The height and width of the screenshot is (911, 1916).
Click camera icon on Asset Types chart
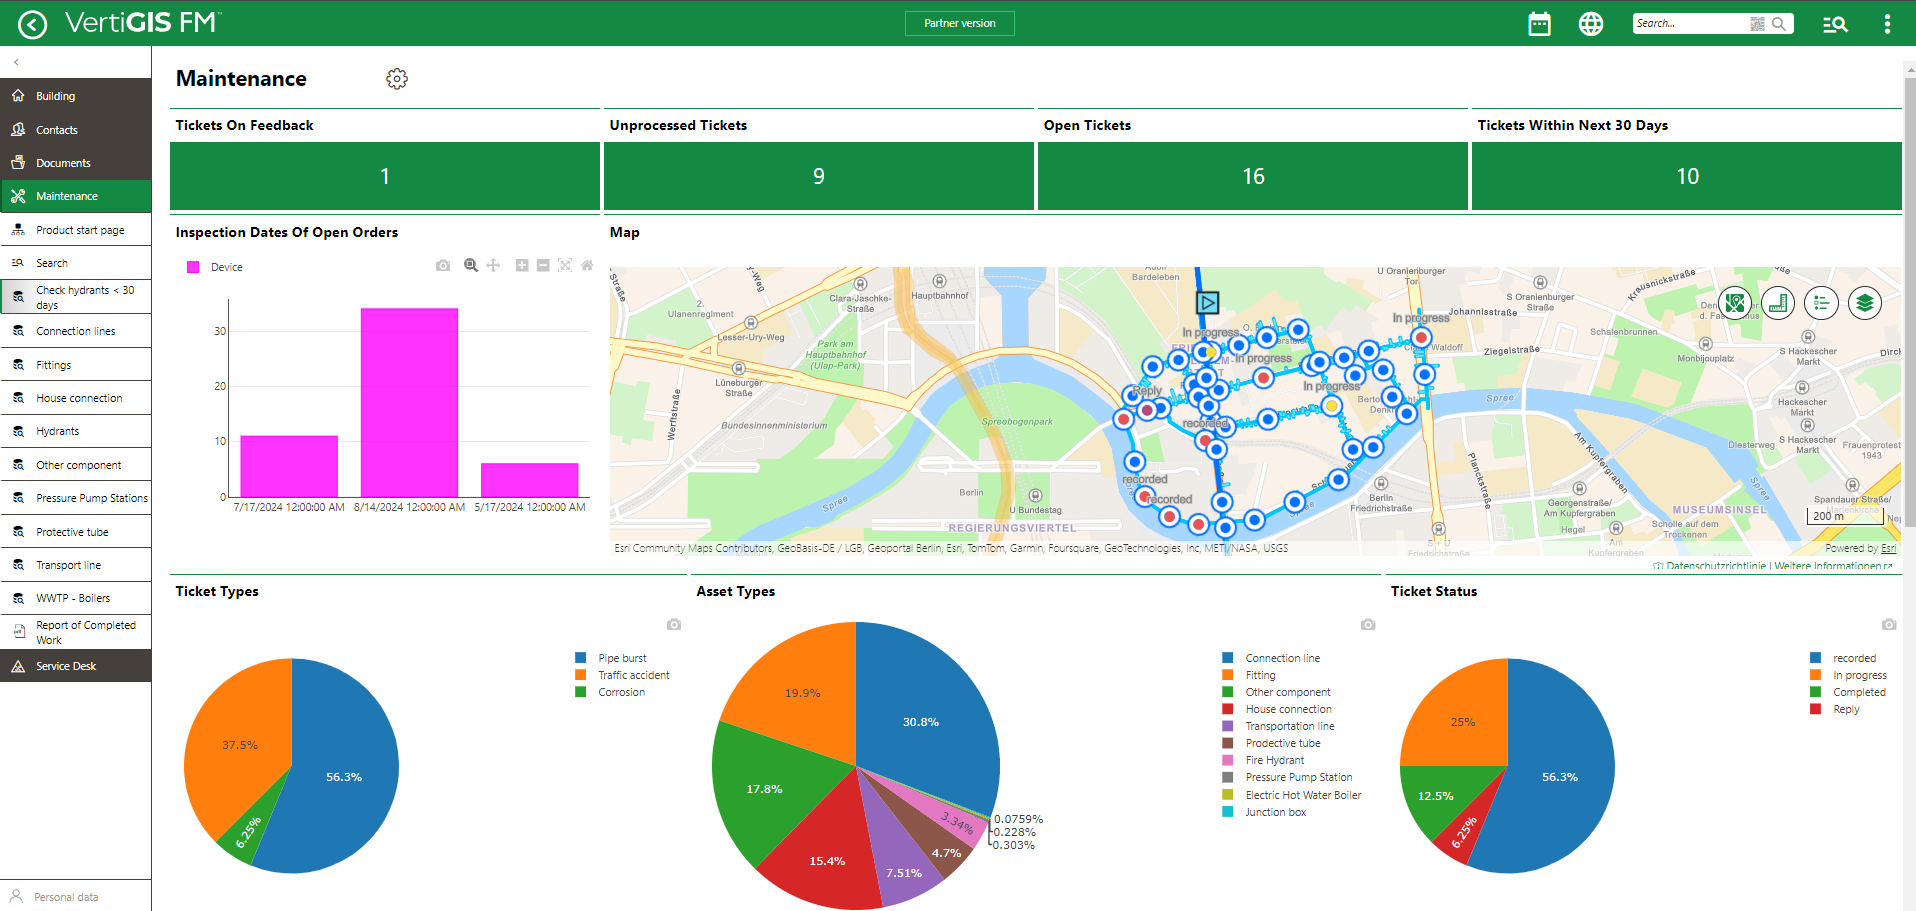pyautogui.click(x=1368, y=624)
